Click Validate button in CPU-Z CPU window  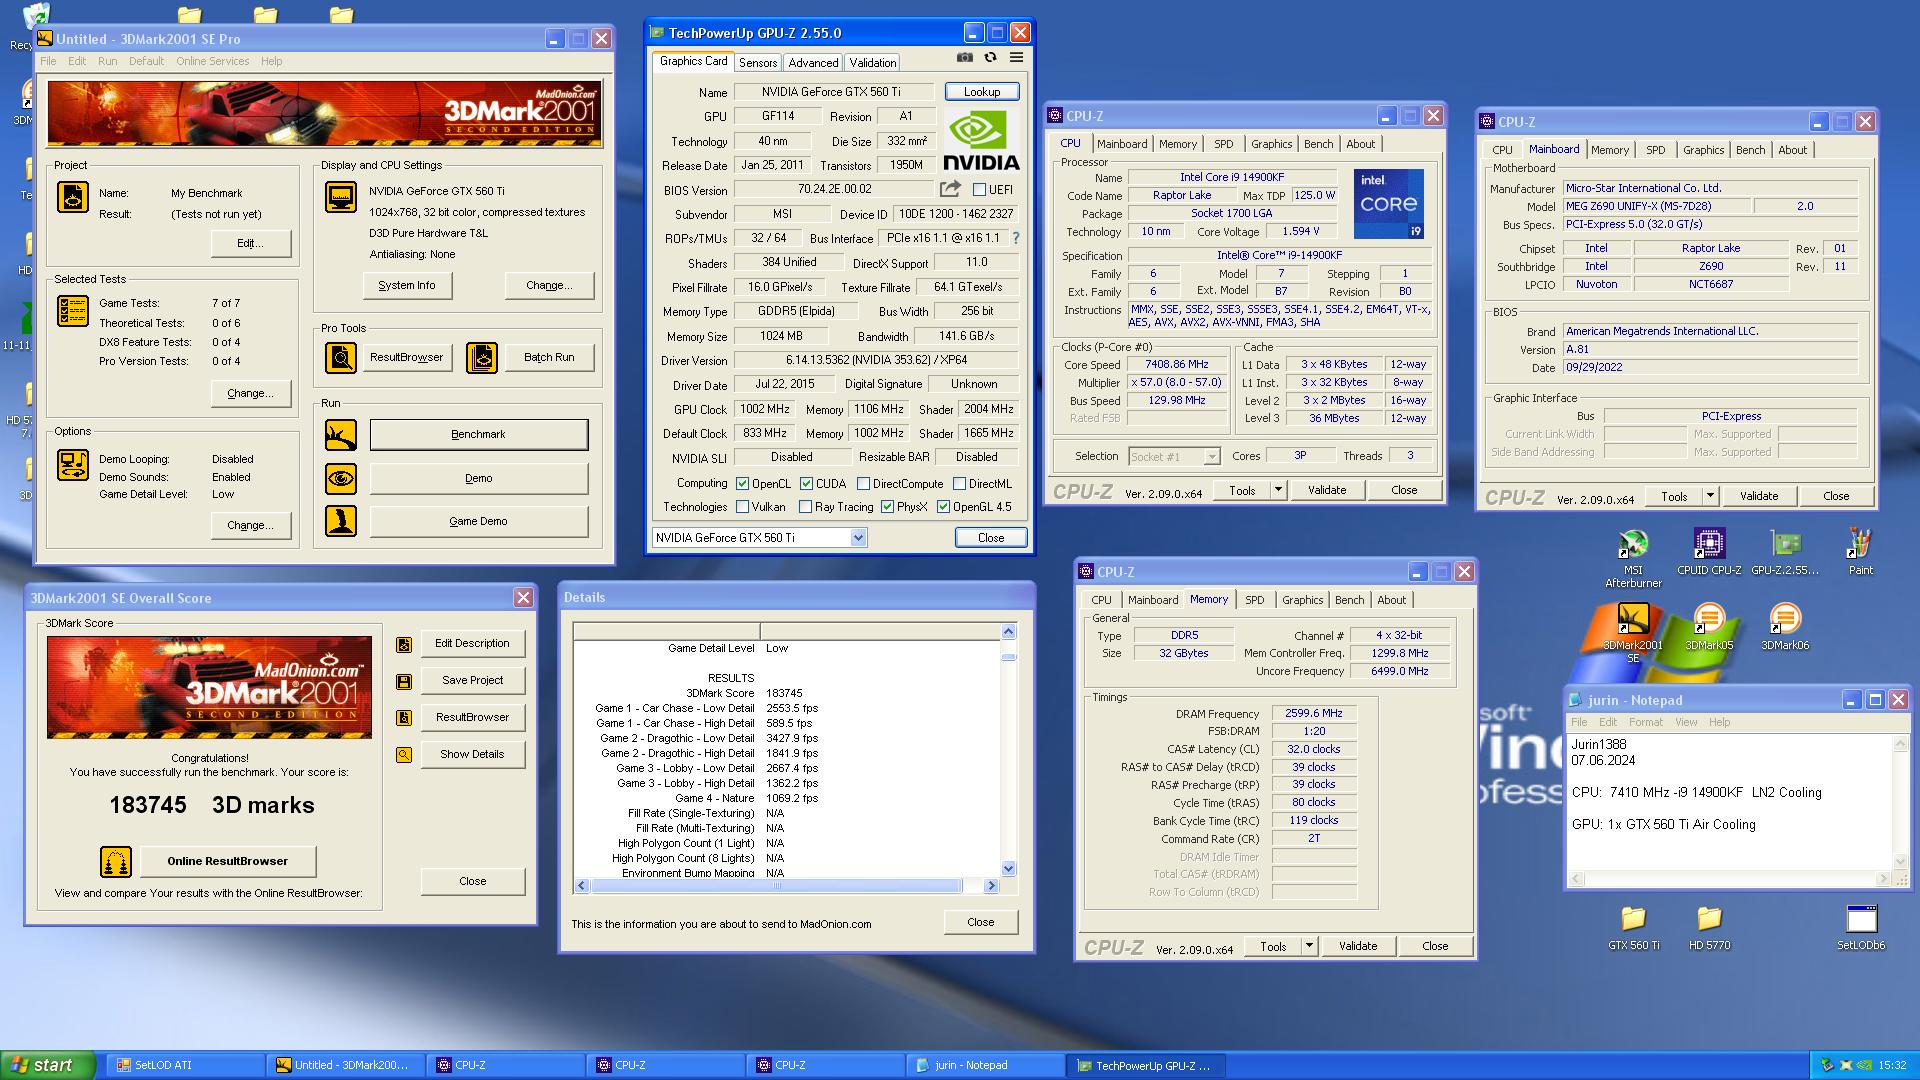point(1327,490)
